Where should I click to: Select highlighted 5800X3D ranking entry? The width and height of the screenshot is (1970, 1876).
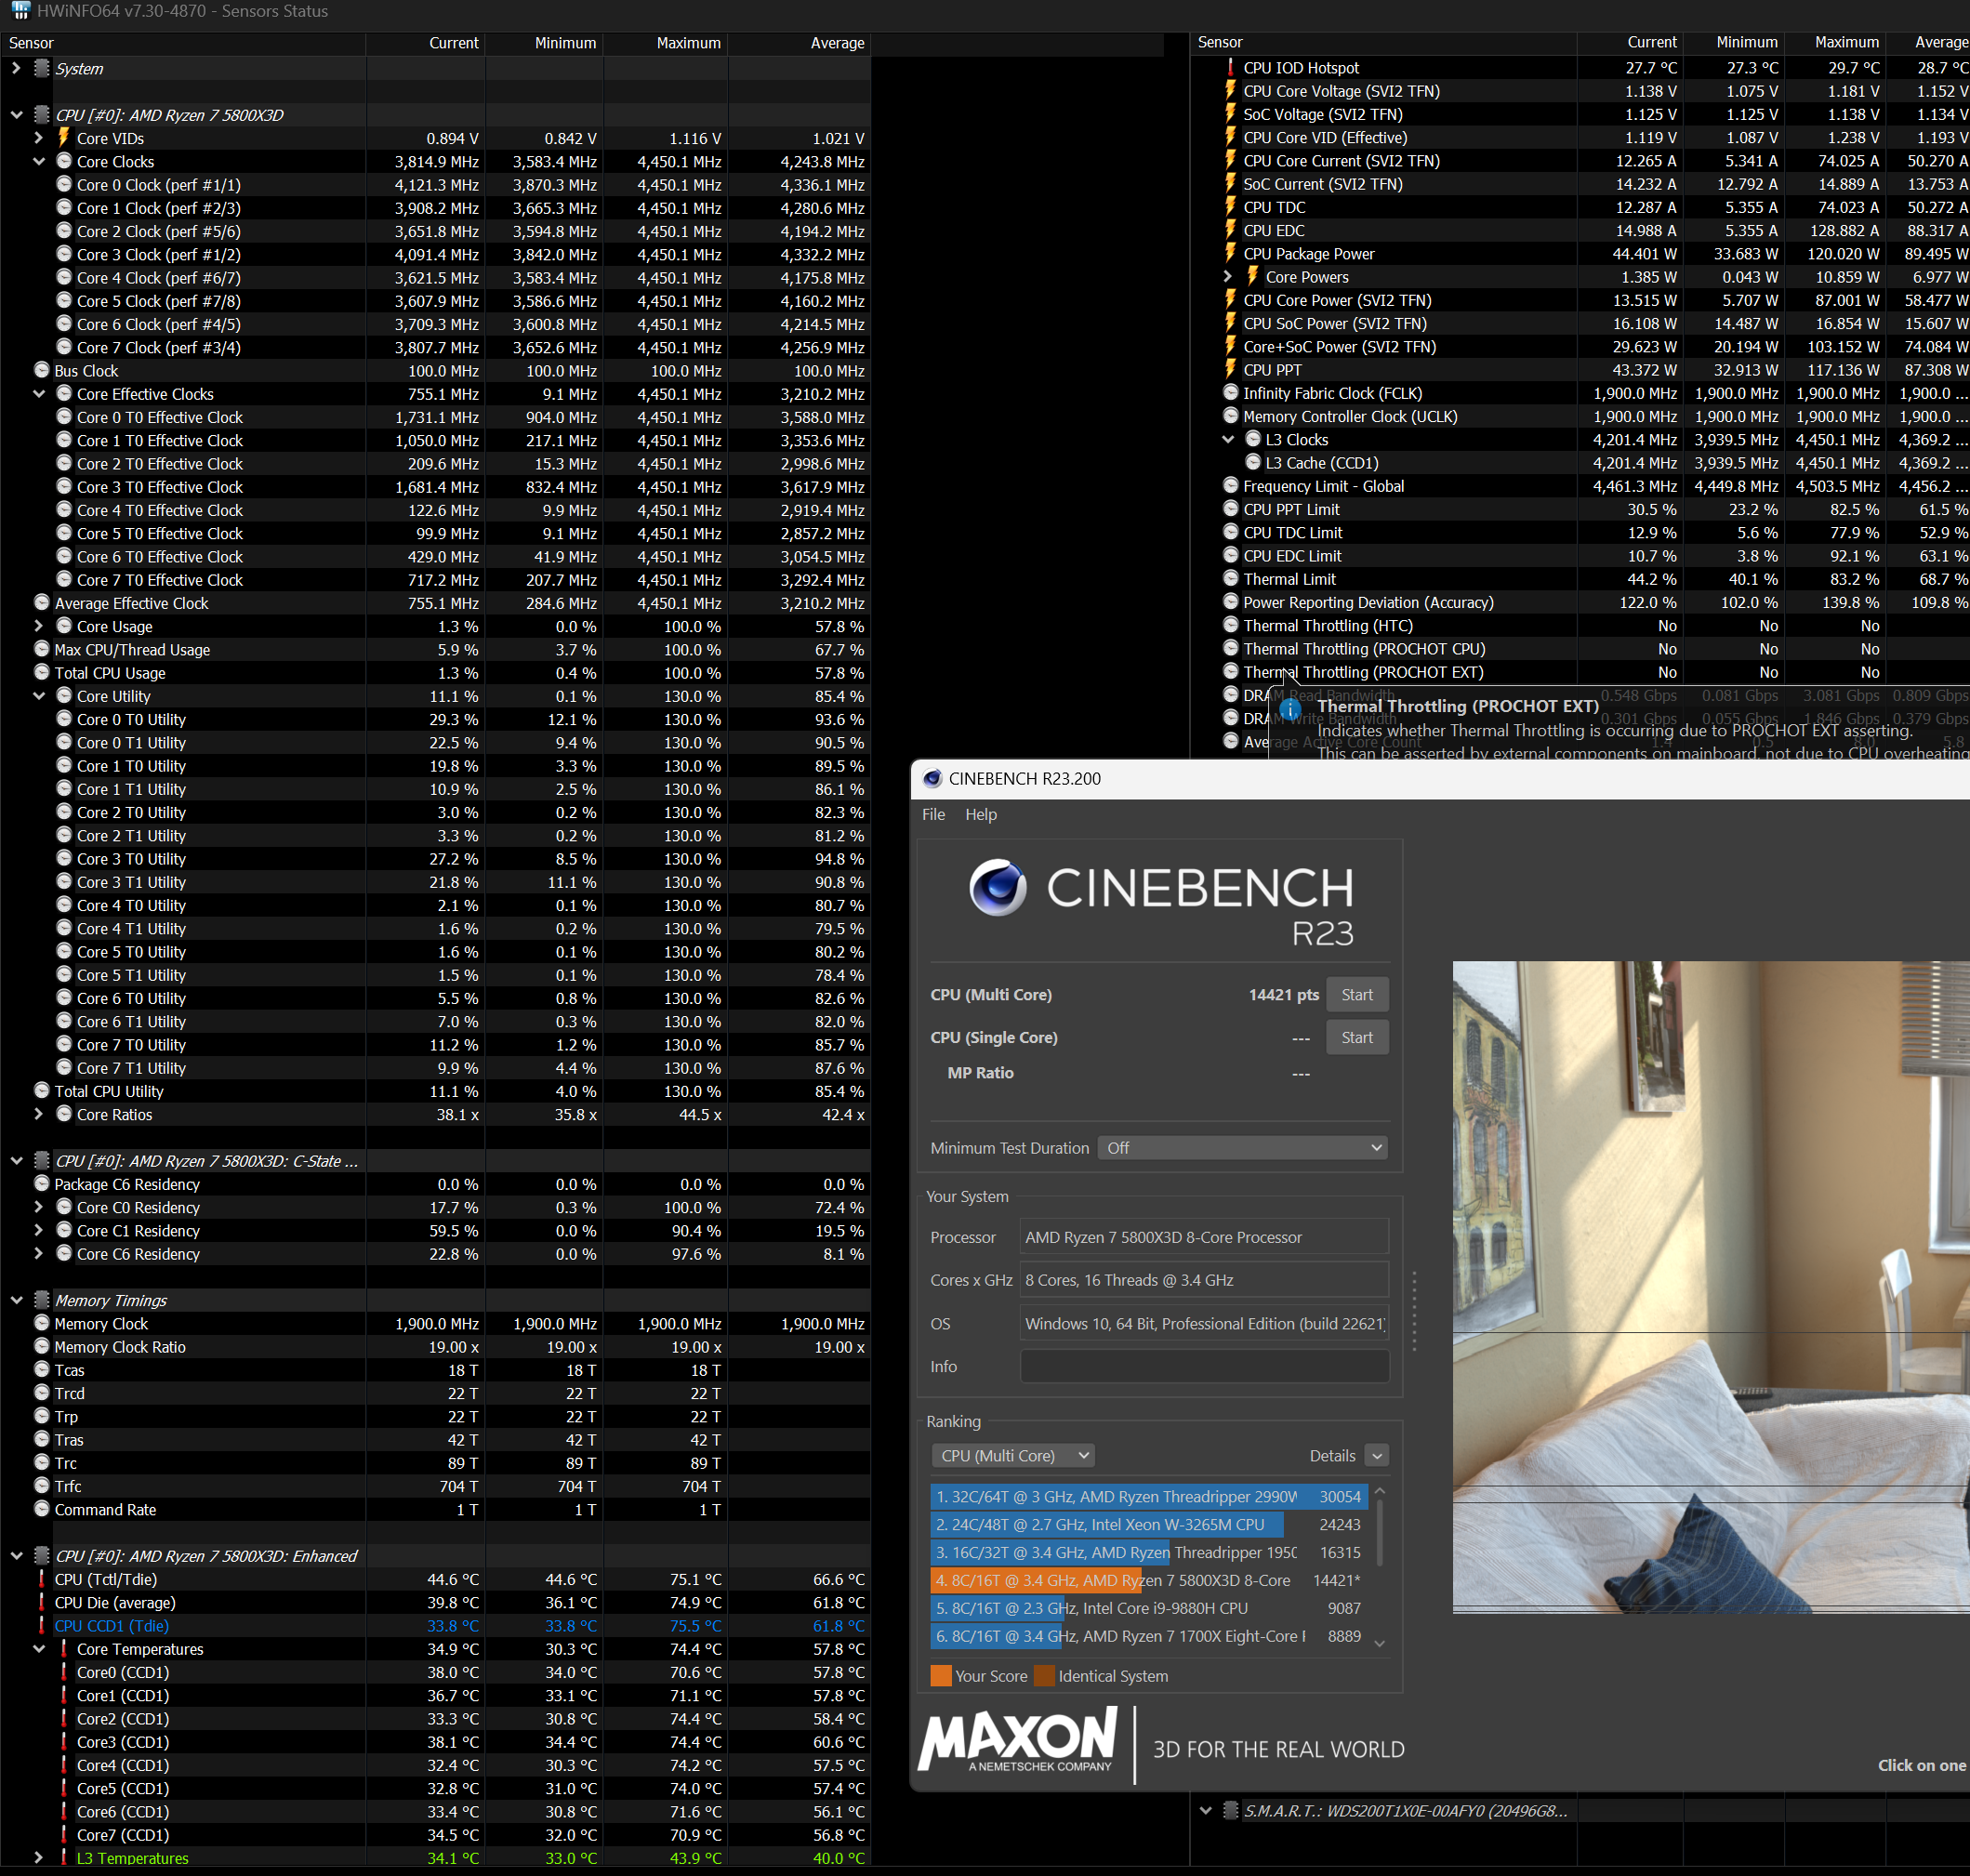(1149, 1580)
